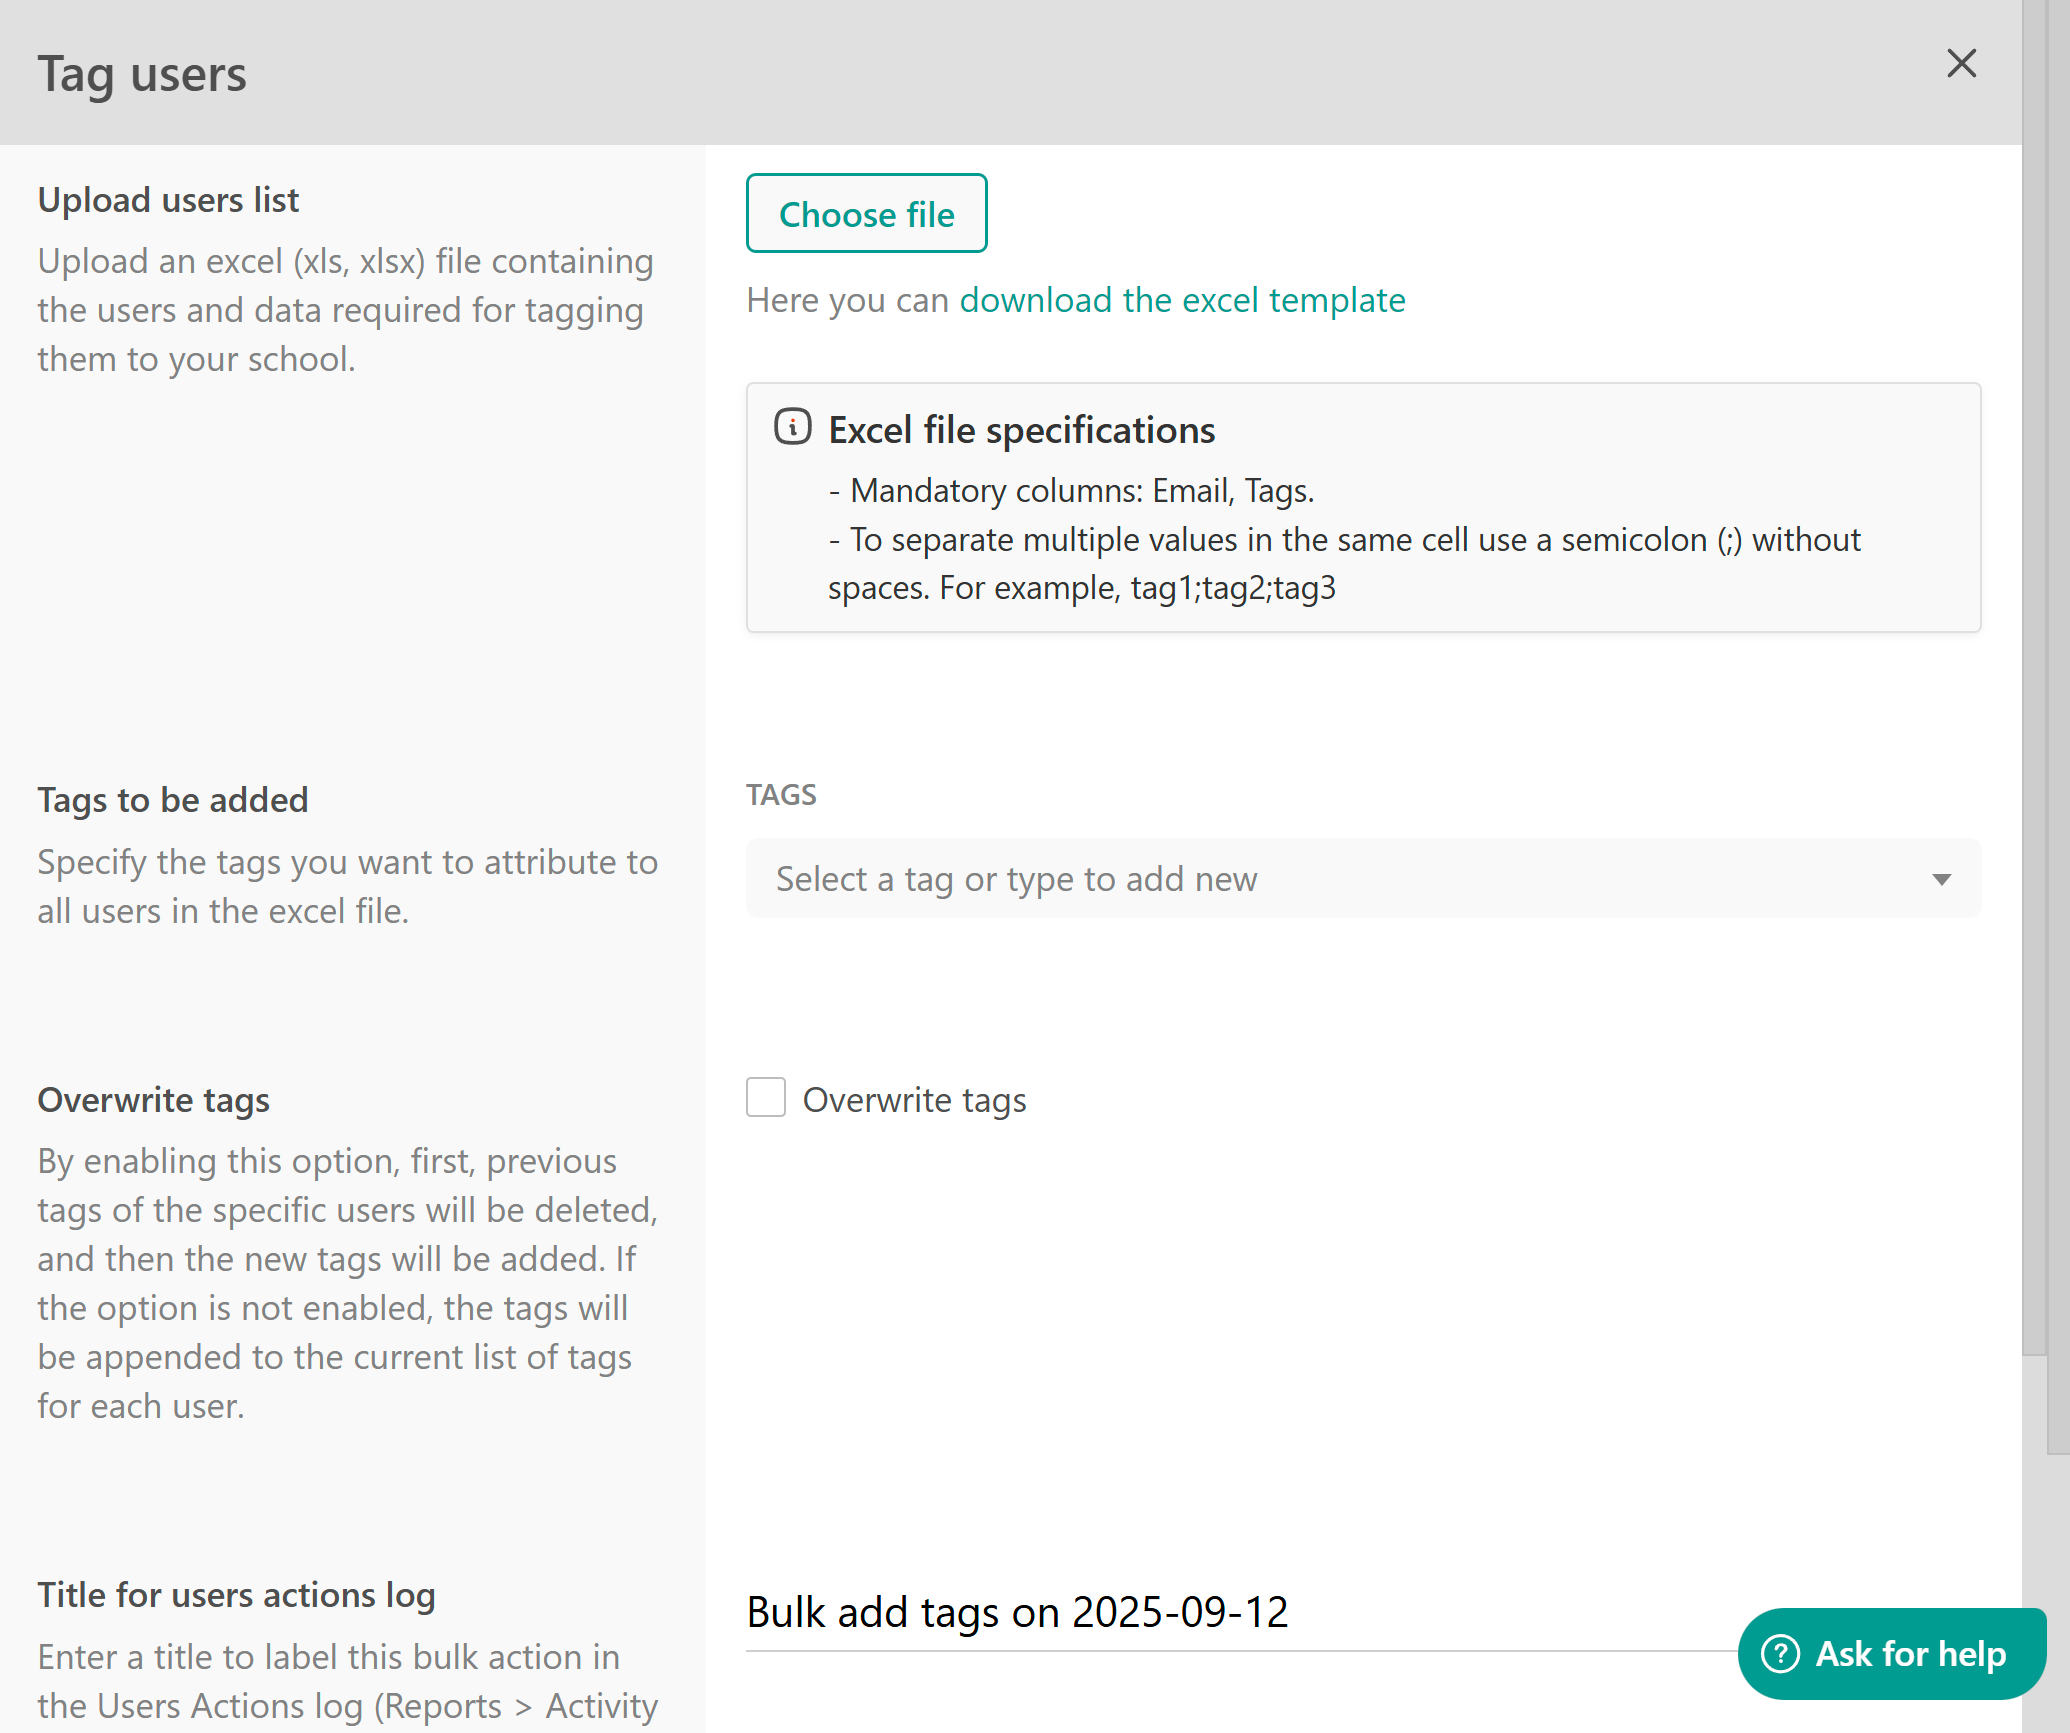Open the download the excel template link
This screenshot has height=1733, width=2070.
(1182, 300)
